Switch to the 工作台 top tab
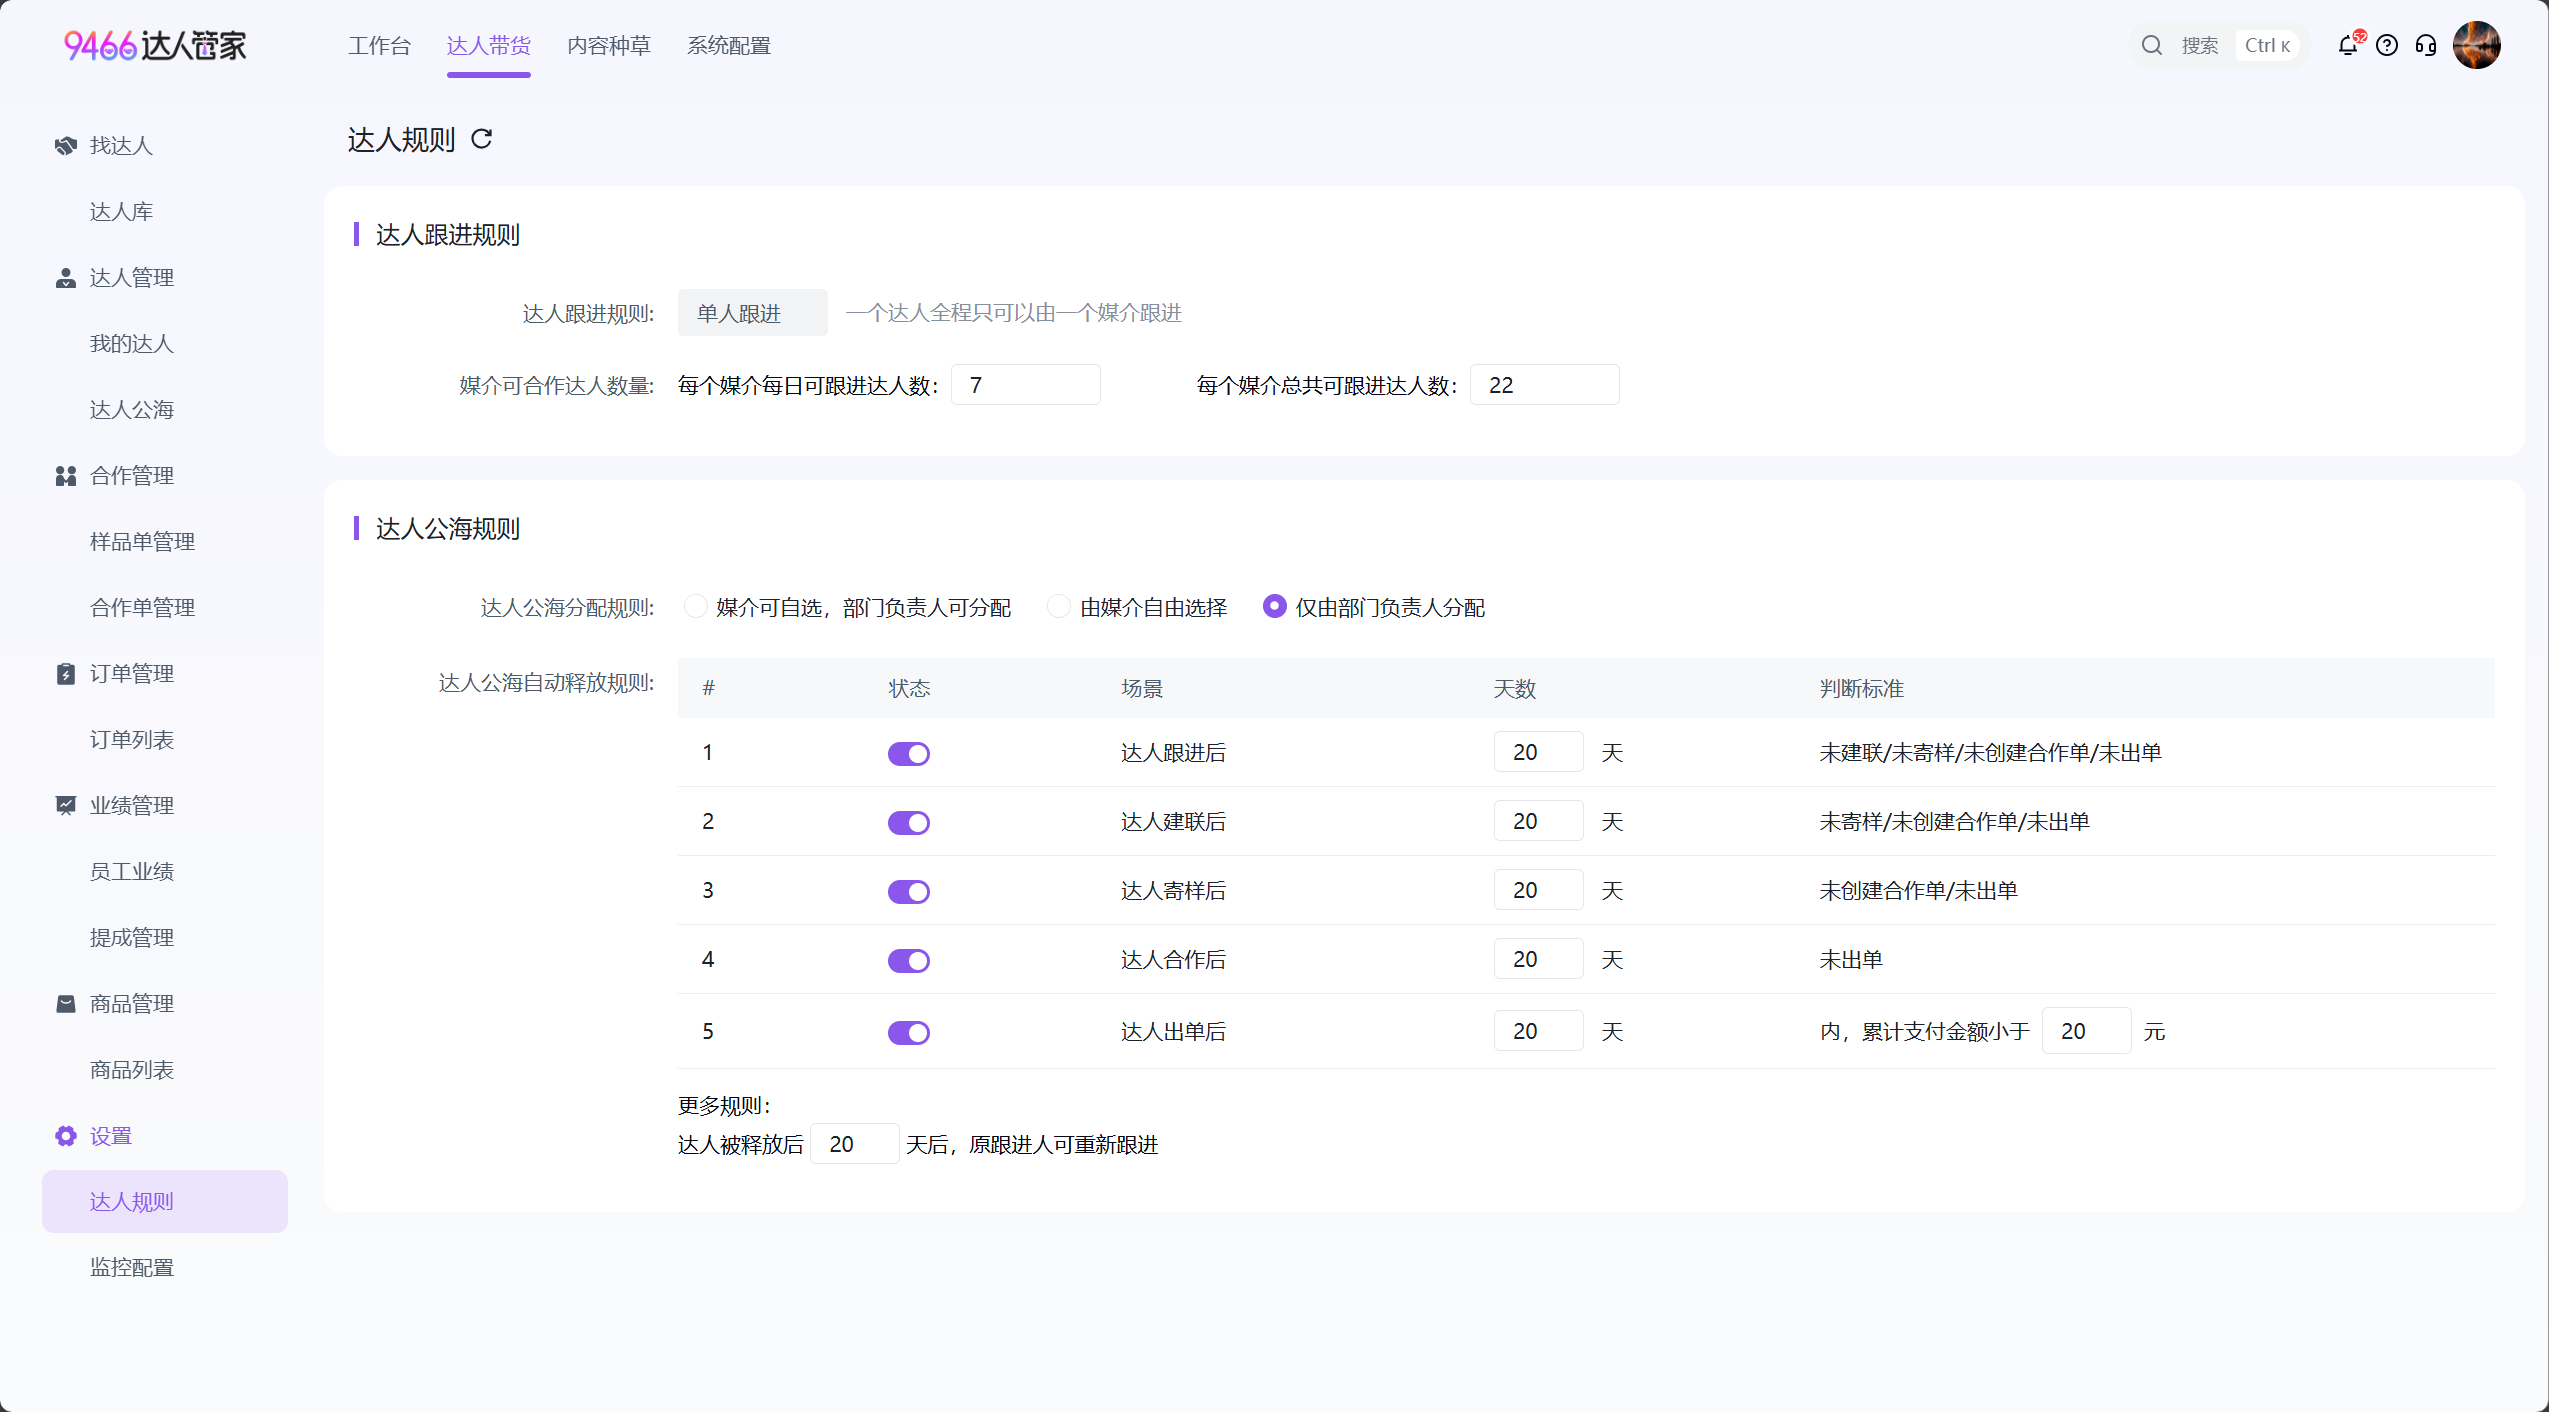The image size is (2549, 1412). pos(379,46)
